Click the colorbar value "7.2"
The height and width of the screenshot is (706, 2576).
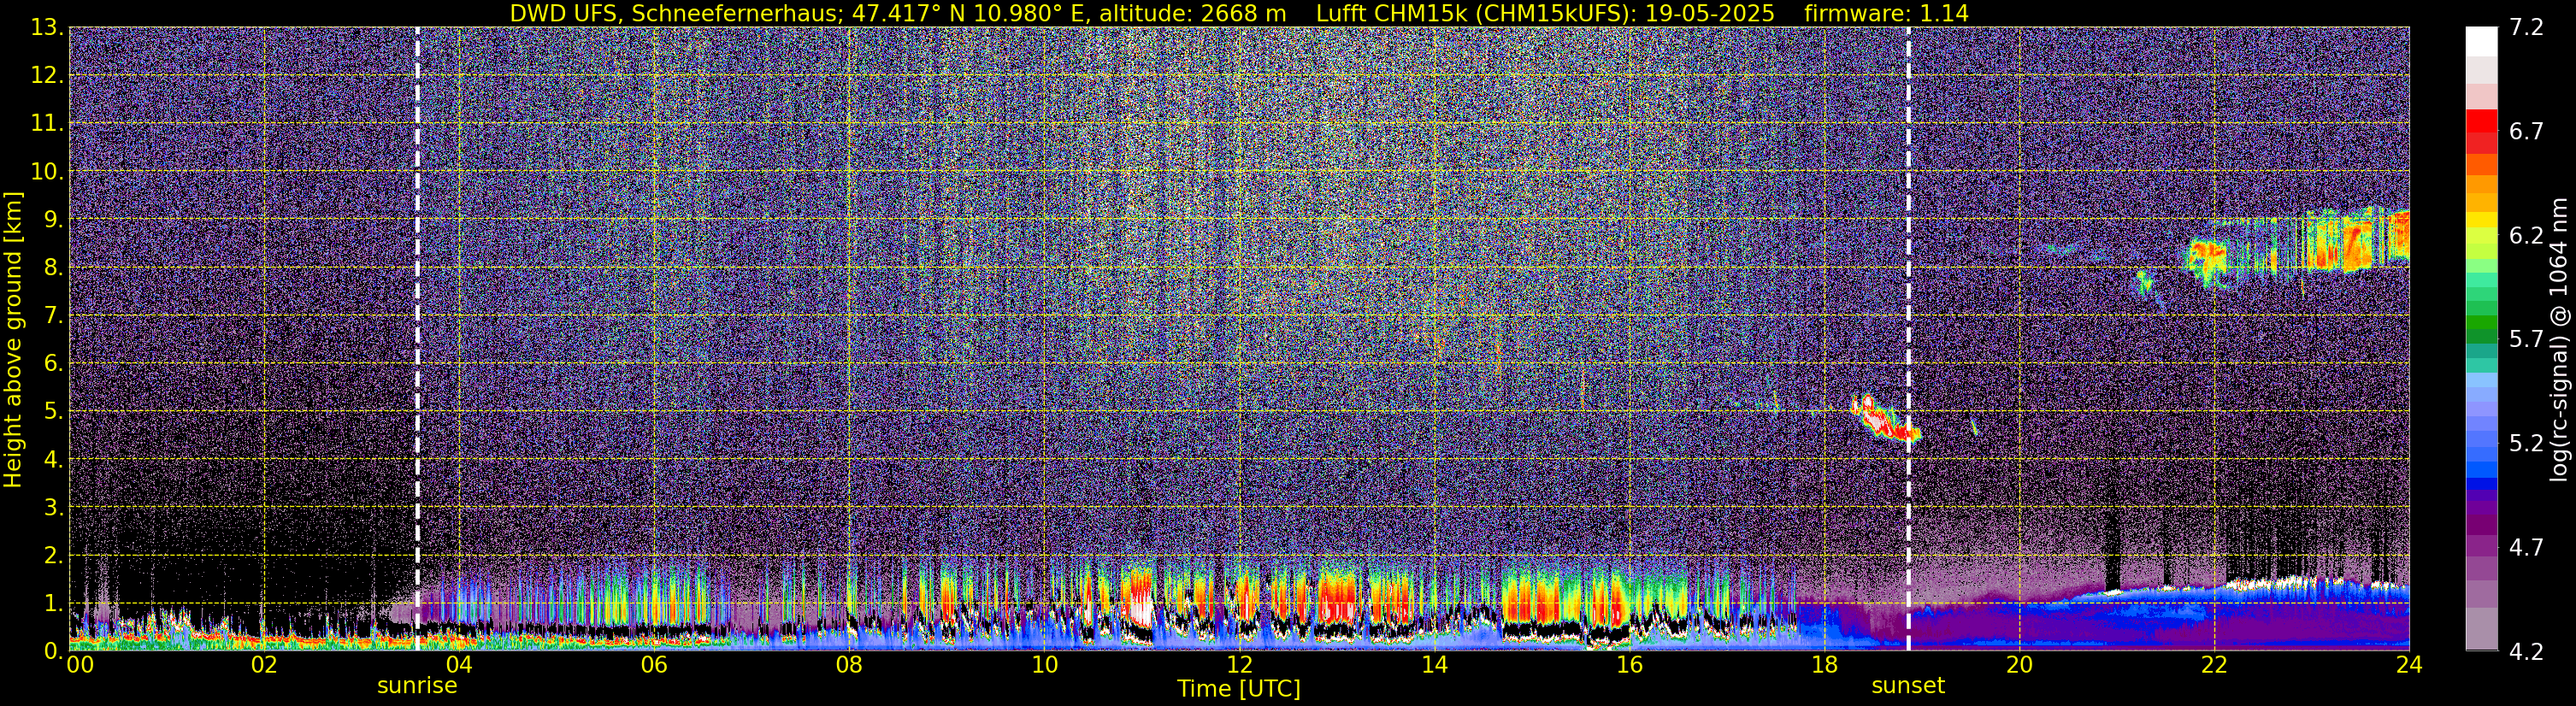[2526, 27]
